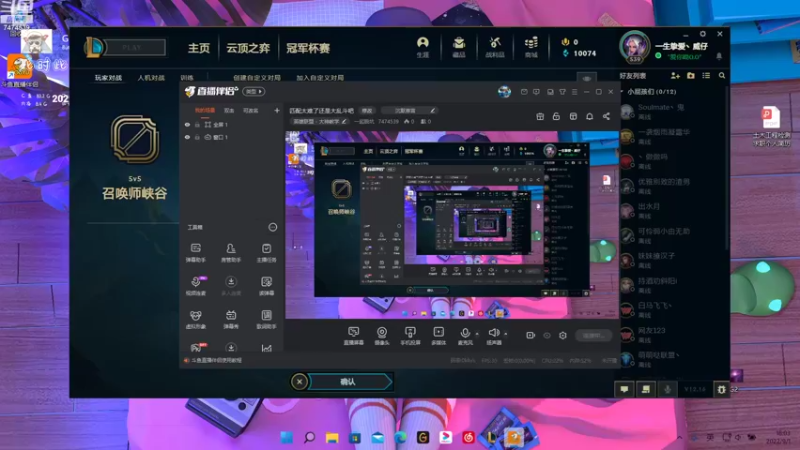Click the 确认 confirm button
Screen dimensions: 800x450
349,382
